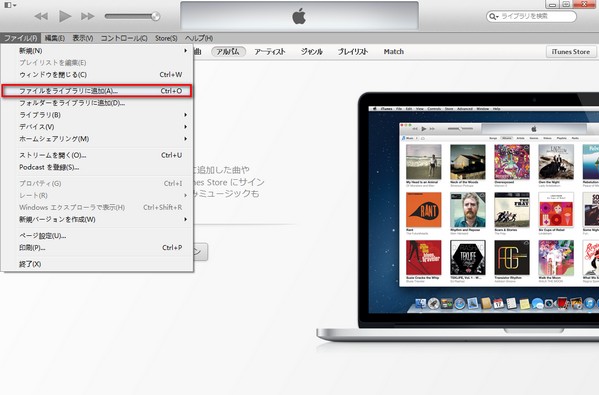Choose ウィンドウを閉じる(C) from File menu

[x=97, y=74]
